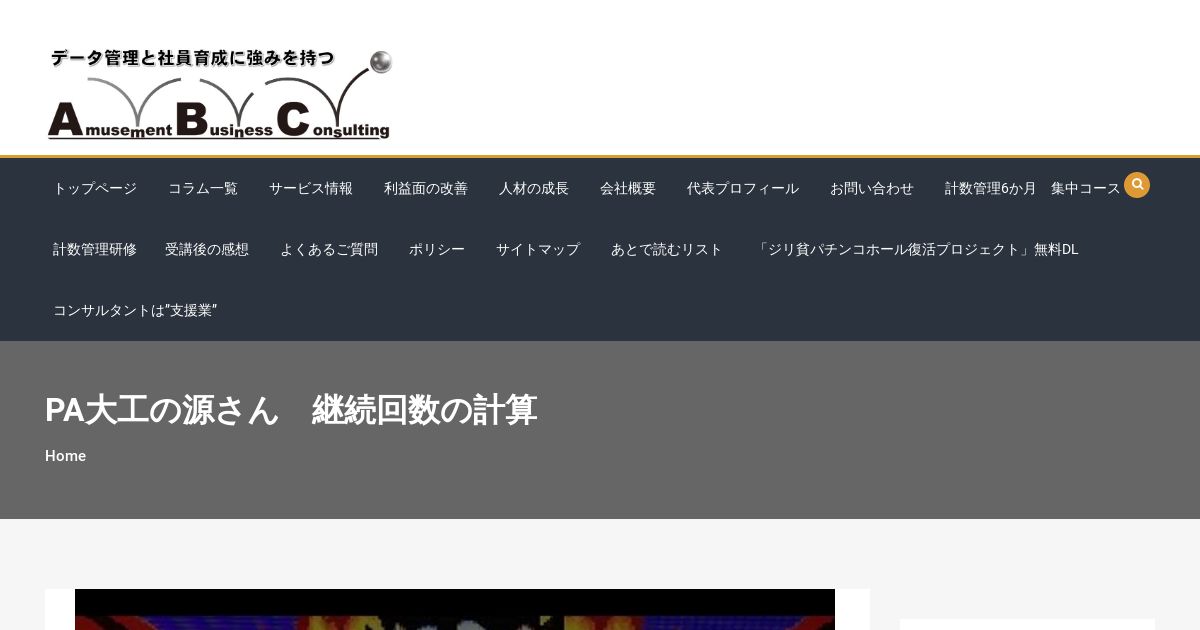Click the Amusement Business Consulting logo
Viewport: 1200px width, 630px height.
(x=220, y=94)
